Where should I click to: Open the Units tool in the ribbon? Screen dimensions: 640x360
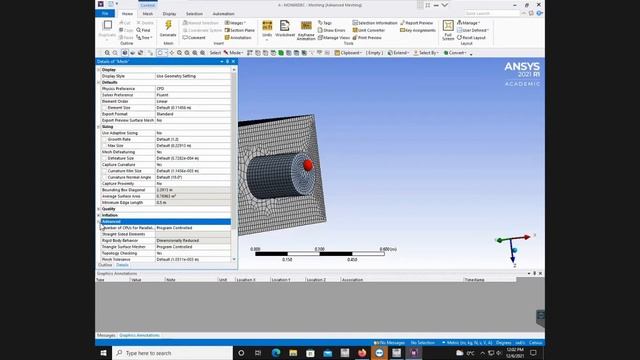pyautogui.click(x=267, y=29)
